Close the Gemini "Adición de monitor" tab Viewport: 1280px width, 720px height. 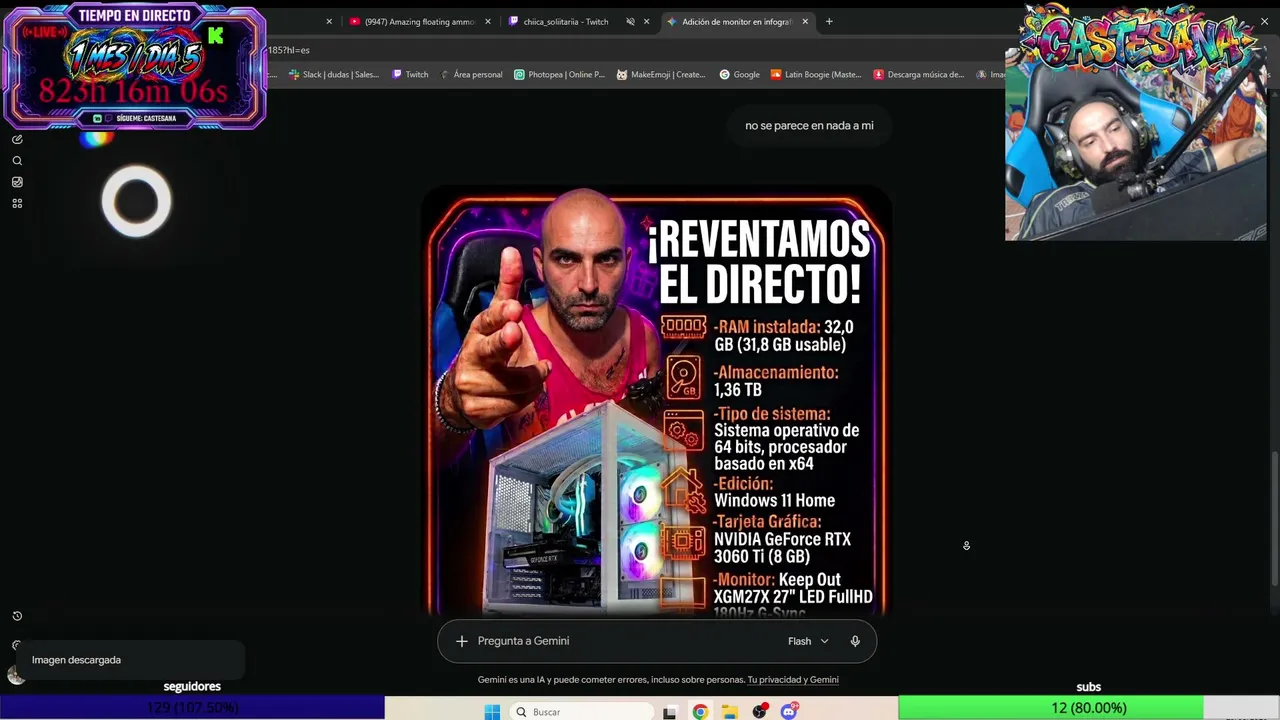(x=805, y=21)
